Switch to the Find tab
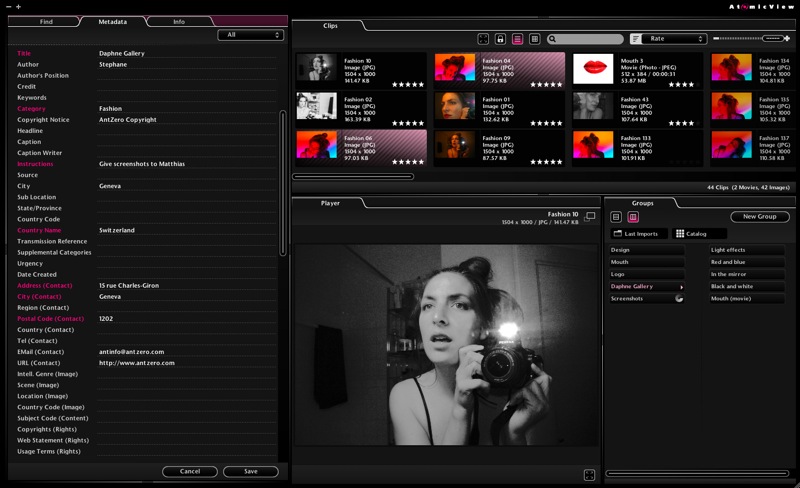The width and height of the screenshot is (800, 488). click(x=46, y=21)
